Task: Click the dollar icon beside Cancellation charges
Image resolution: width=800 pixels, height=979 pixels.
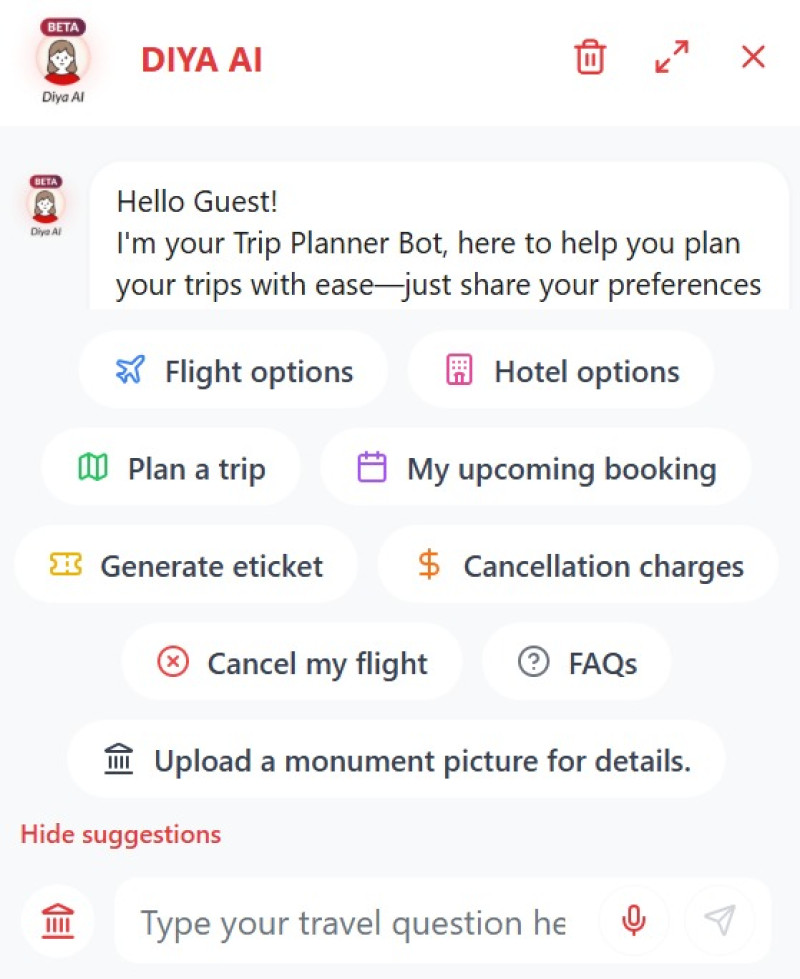Action: [428, 565]
